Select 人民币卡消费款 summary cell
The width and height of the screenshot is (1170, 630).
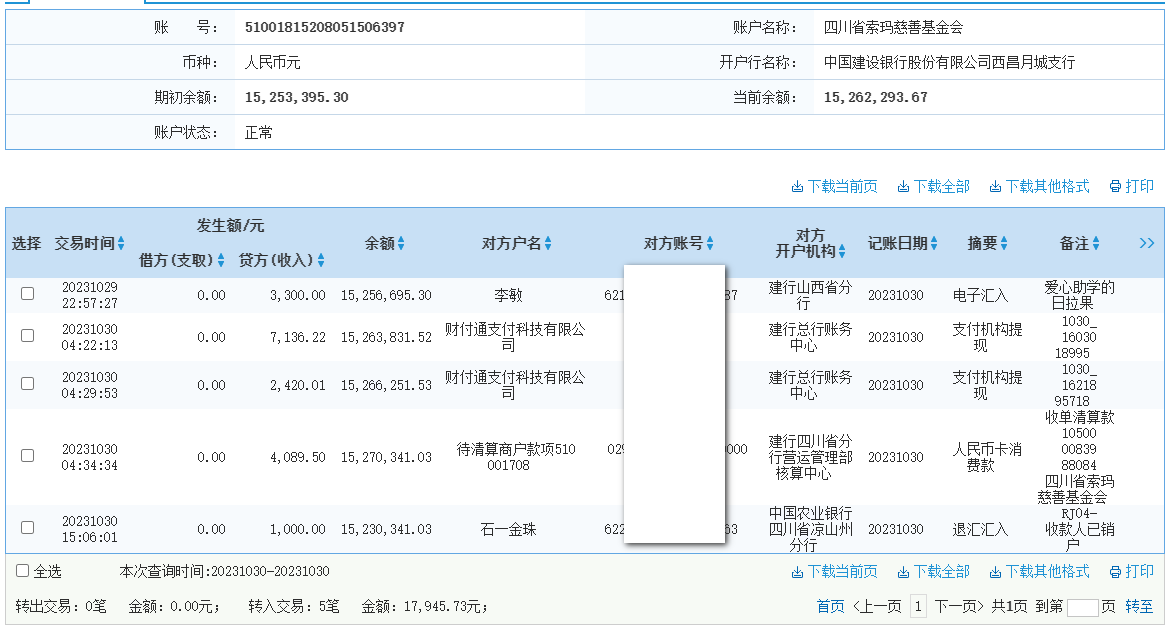986,457
